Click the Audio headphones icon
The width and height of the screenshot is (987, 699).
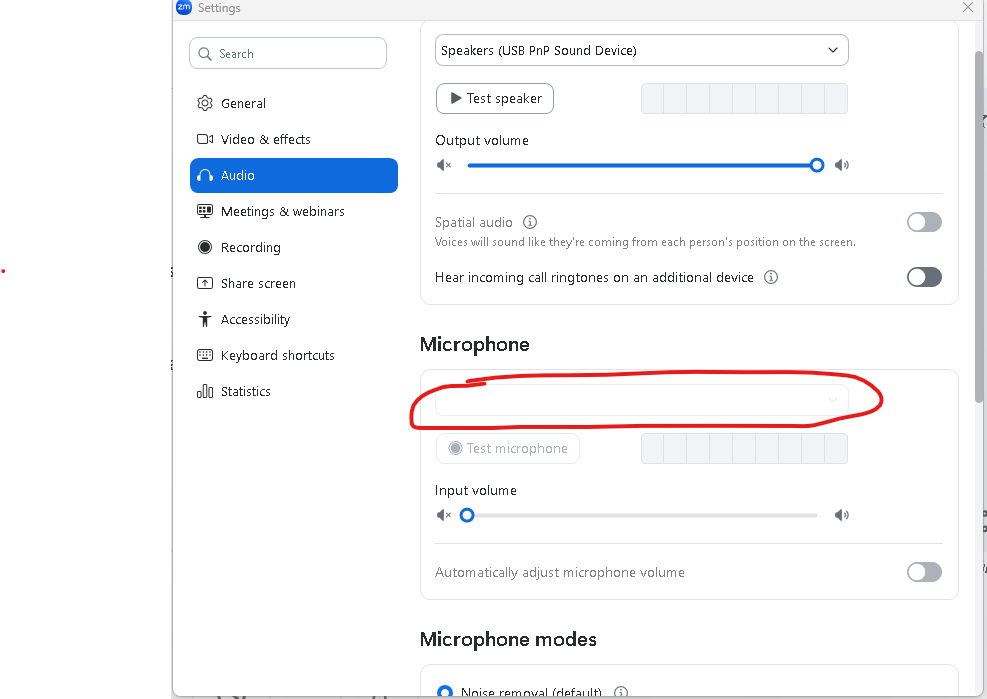205,175
